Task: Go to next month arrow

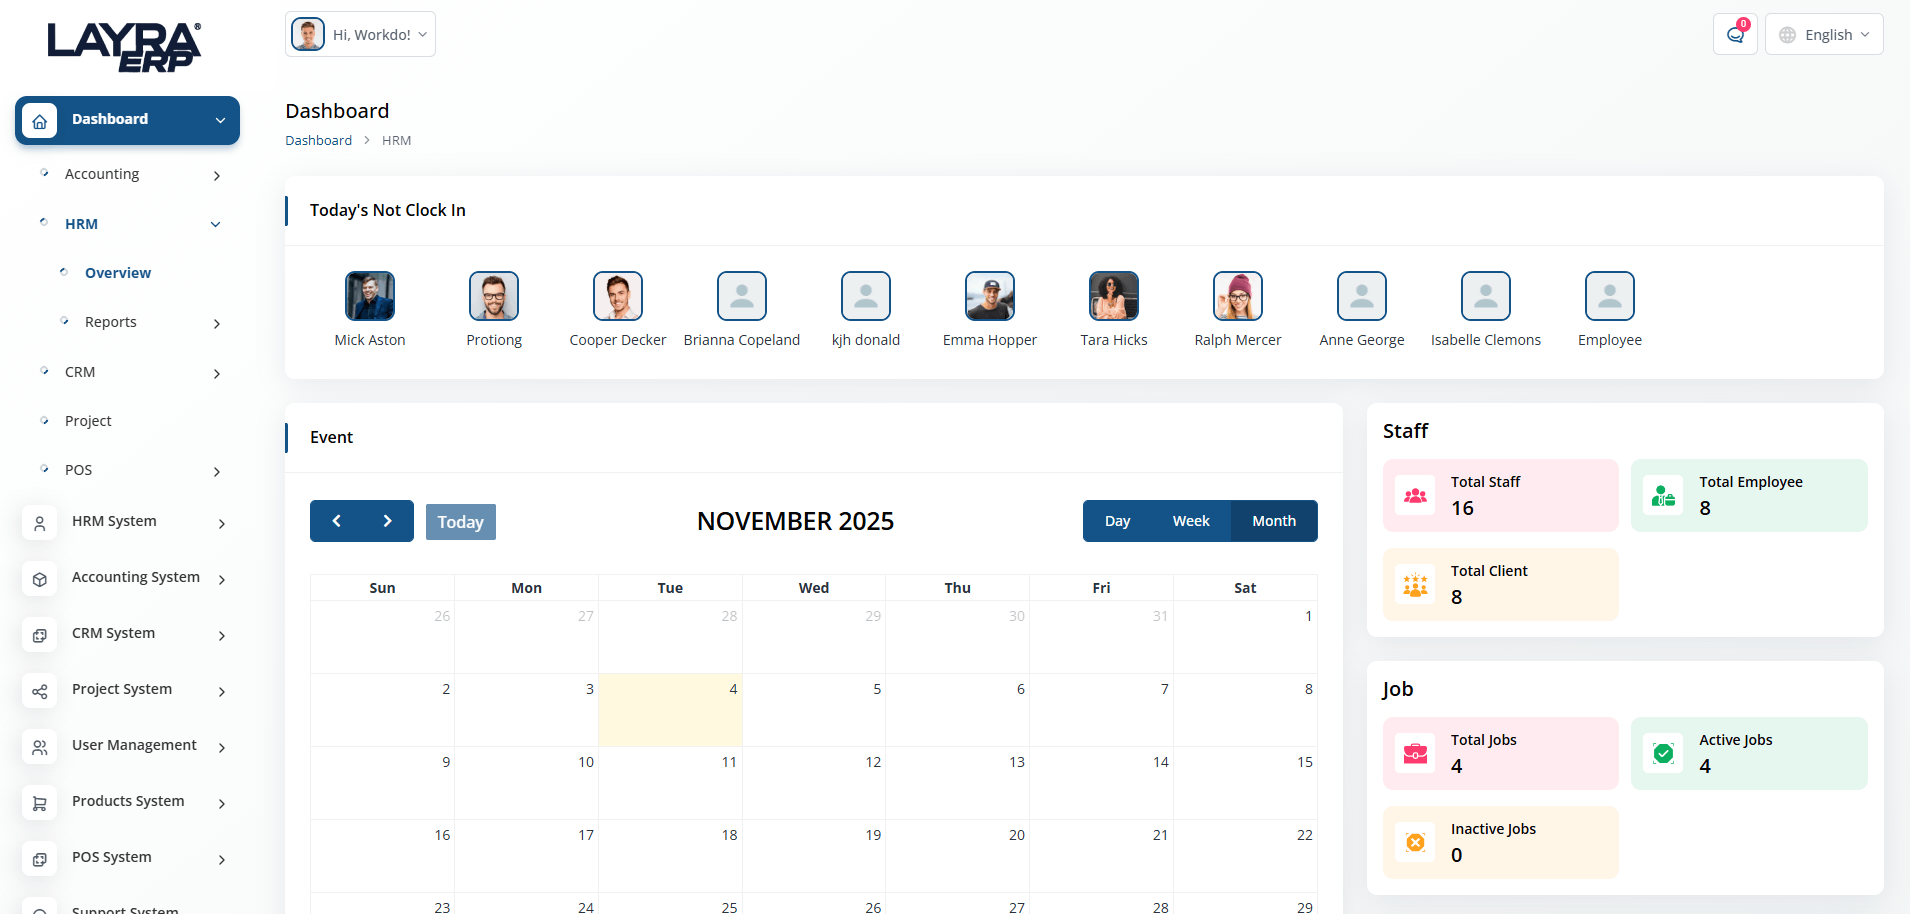Action: 388,521
